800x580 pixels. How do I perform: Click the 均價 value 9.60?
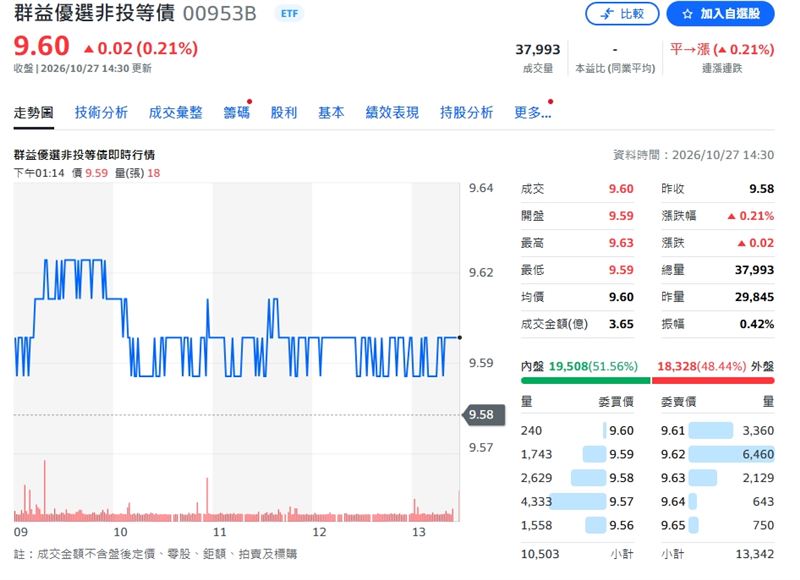(x=621, y=297)
